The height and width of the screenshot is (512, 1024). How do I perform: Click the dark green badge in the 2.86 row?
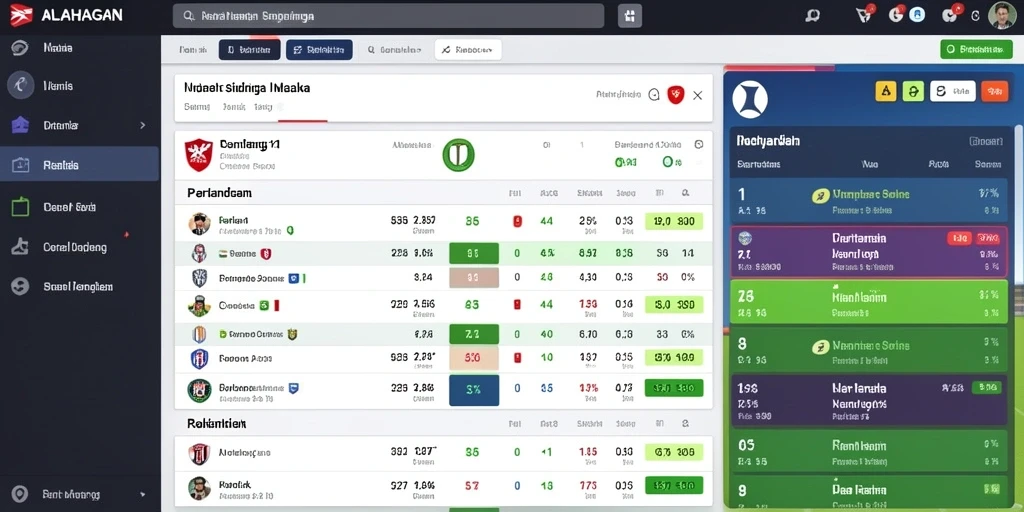tap(673, 388)
